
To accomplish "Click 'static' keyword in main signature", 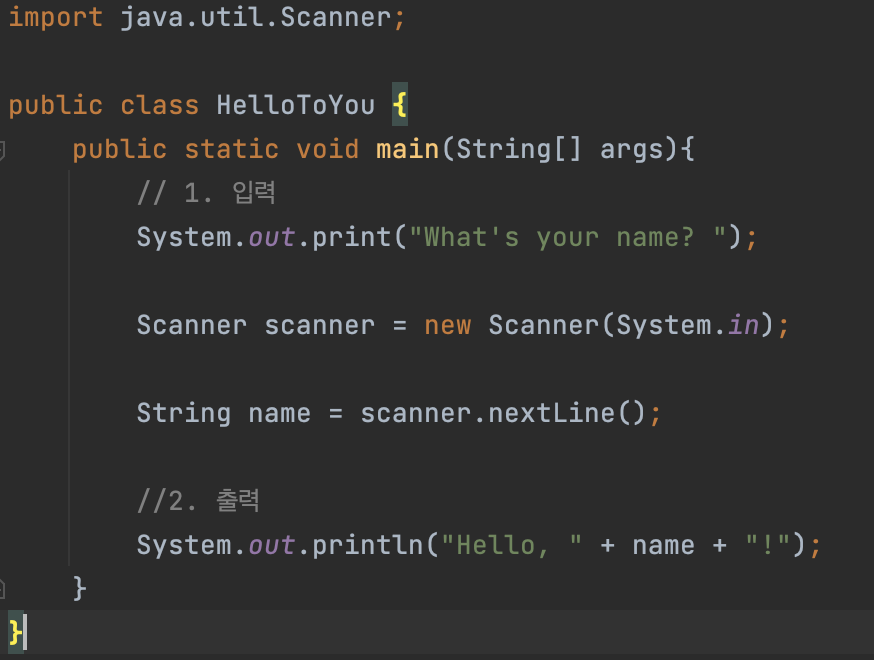I will tap(231, 149).
